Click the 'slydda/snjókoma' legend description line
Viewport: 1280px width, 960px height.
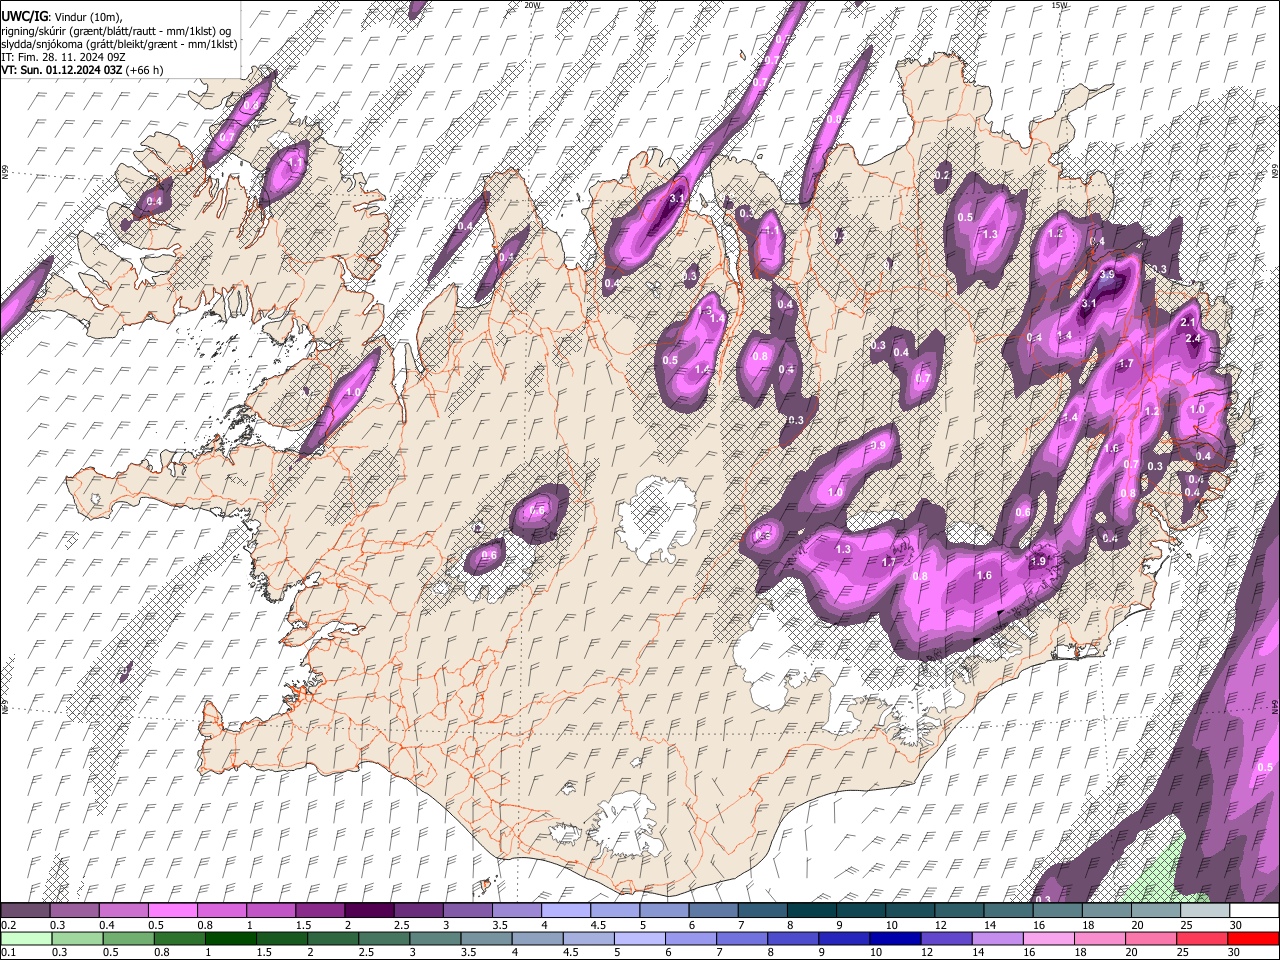pyautogui.click(x=119, y=44)
